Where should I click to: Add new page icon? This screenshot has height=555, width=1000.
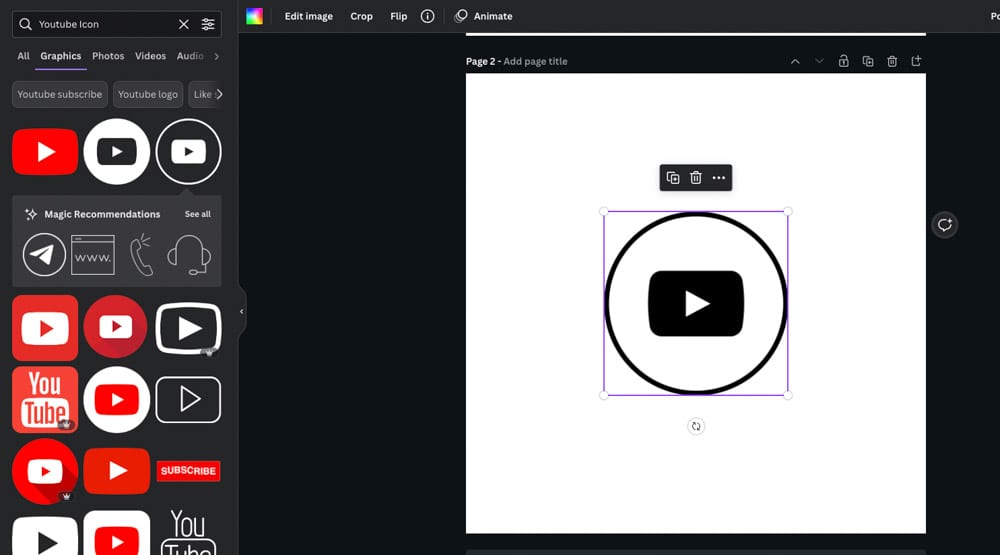click(x=916, y=61)
